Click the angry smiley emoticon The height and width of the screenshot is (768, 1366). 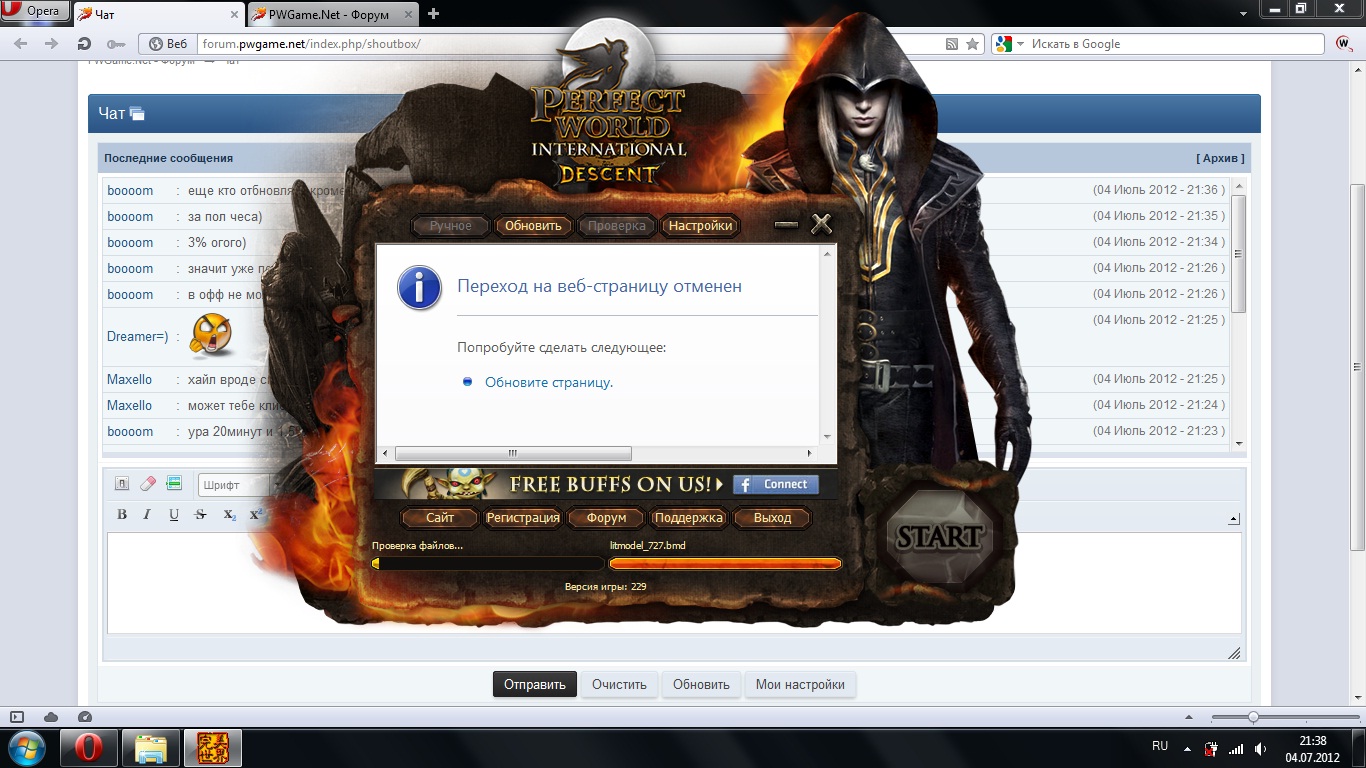pos(211,336)
